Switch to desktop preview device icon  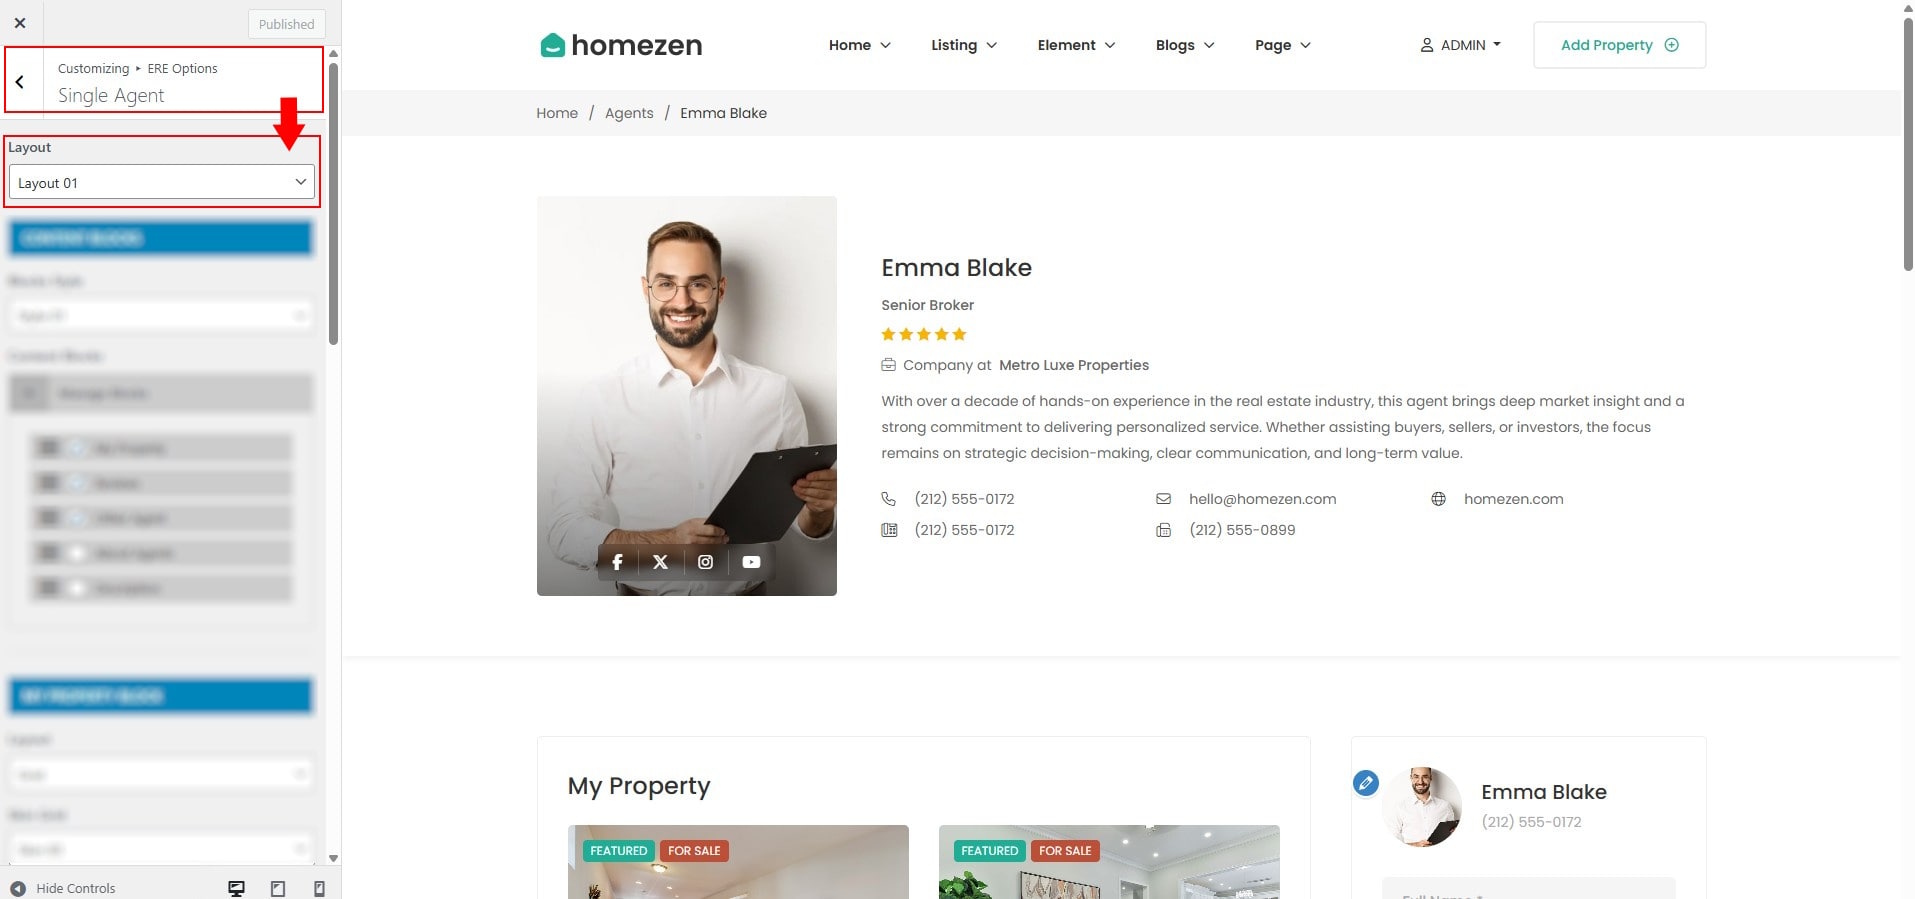[237, 888]
